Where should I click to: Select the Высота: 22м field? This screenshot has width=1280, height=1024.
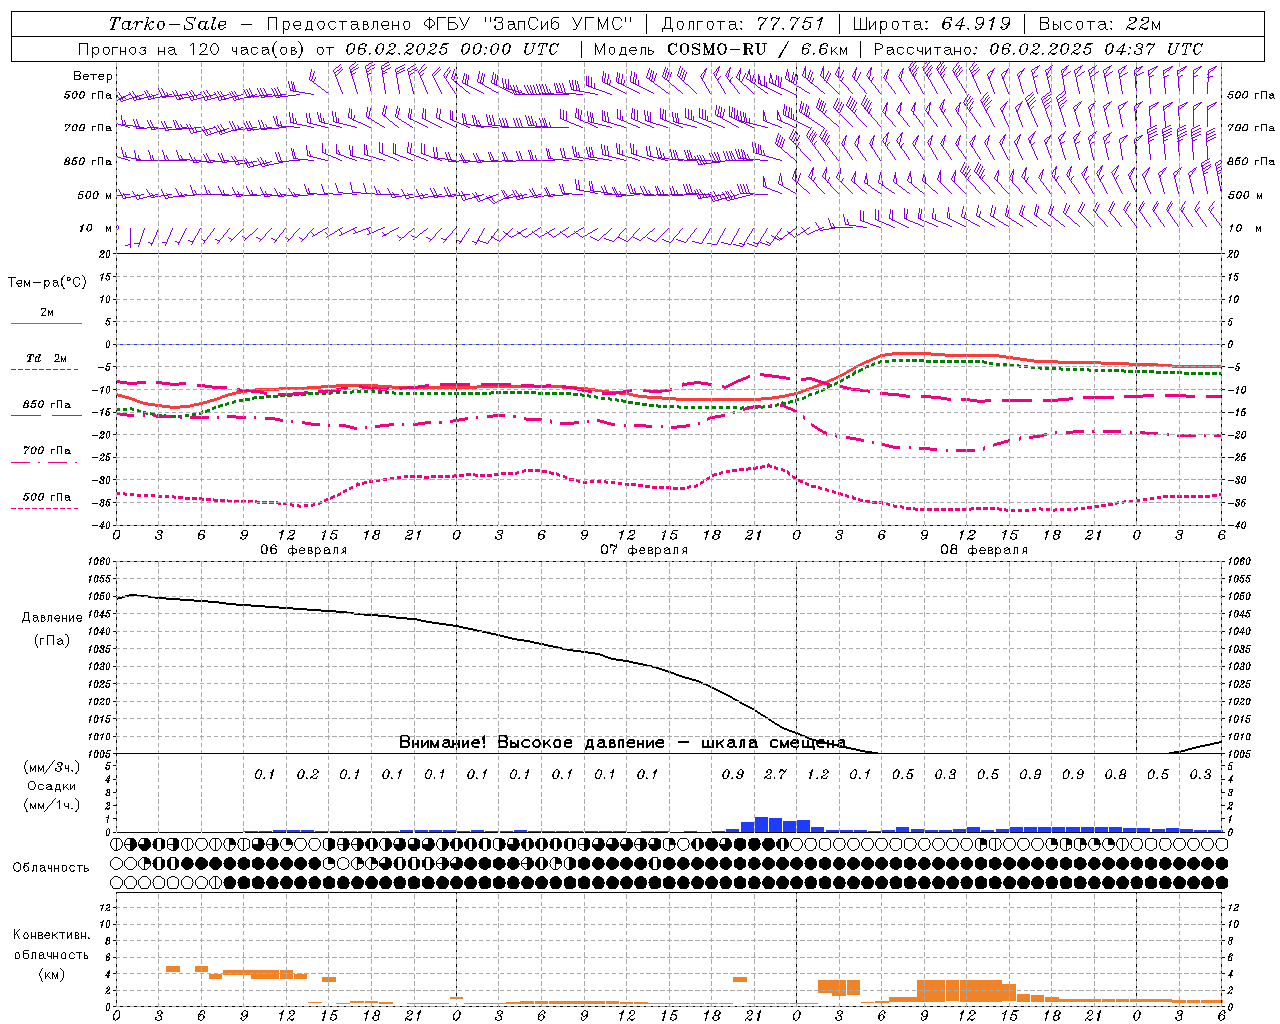click(x=1099, y=24)
